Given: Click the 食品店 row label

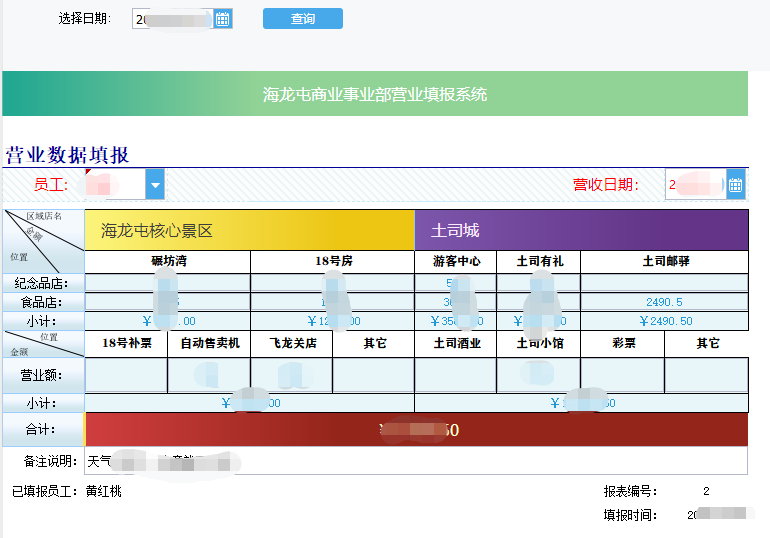Looking at the screenshot, I should [42, 302].
